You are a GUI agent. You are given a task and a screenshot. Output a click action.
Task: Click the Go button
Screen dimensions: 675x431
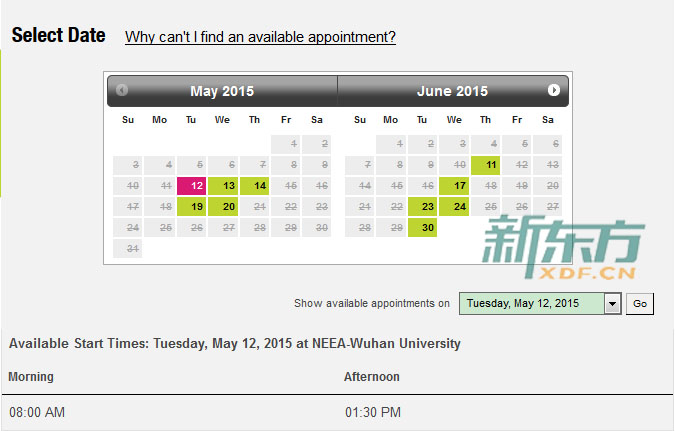click(x=640, y=304)
